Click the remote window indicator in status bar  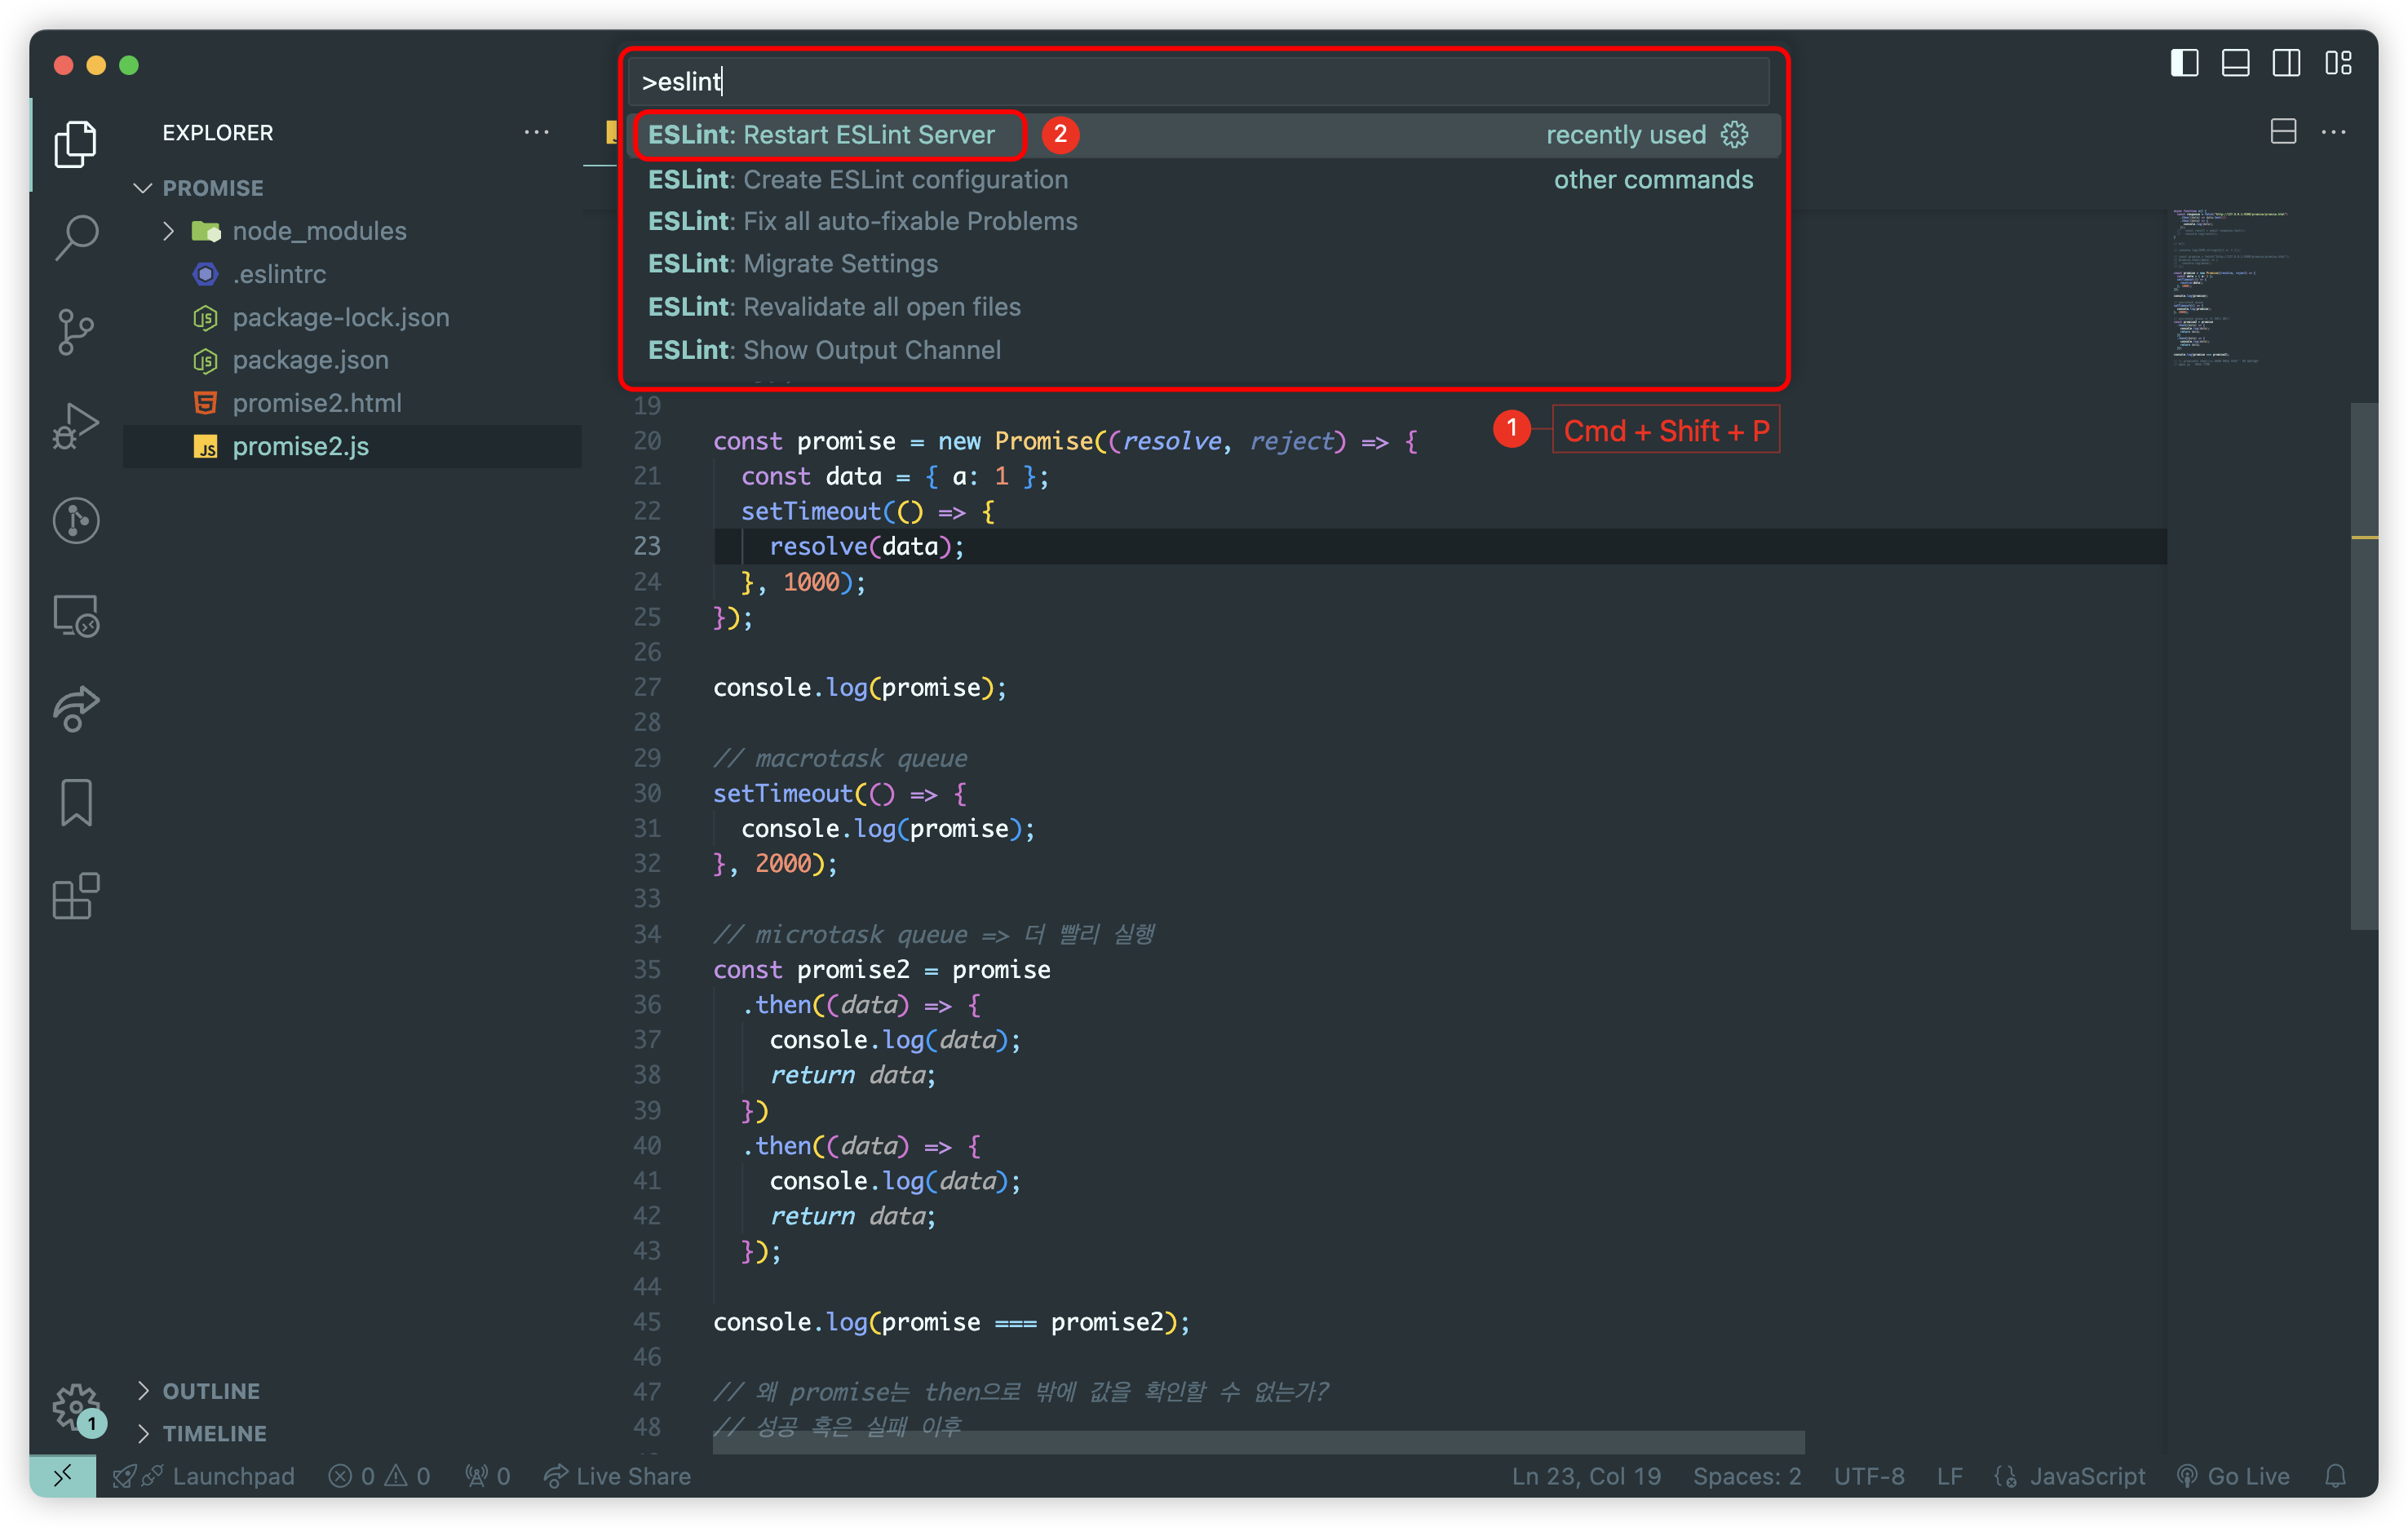tap(62, 1476)
